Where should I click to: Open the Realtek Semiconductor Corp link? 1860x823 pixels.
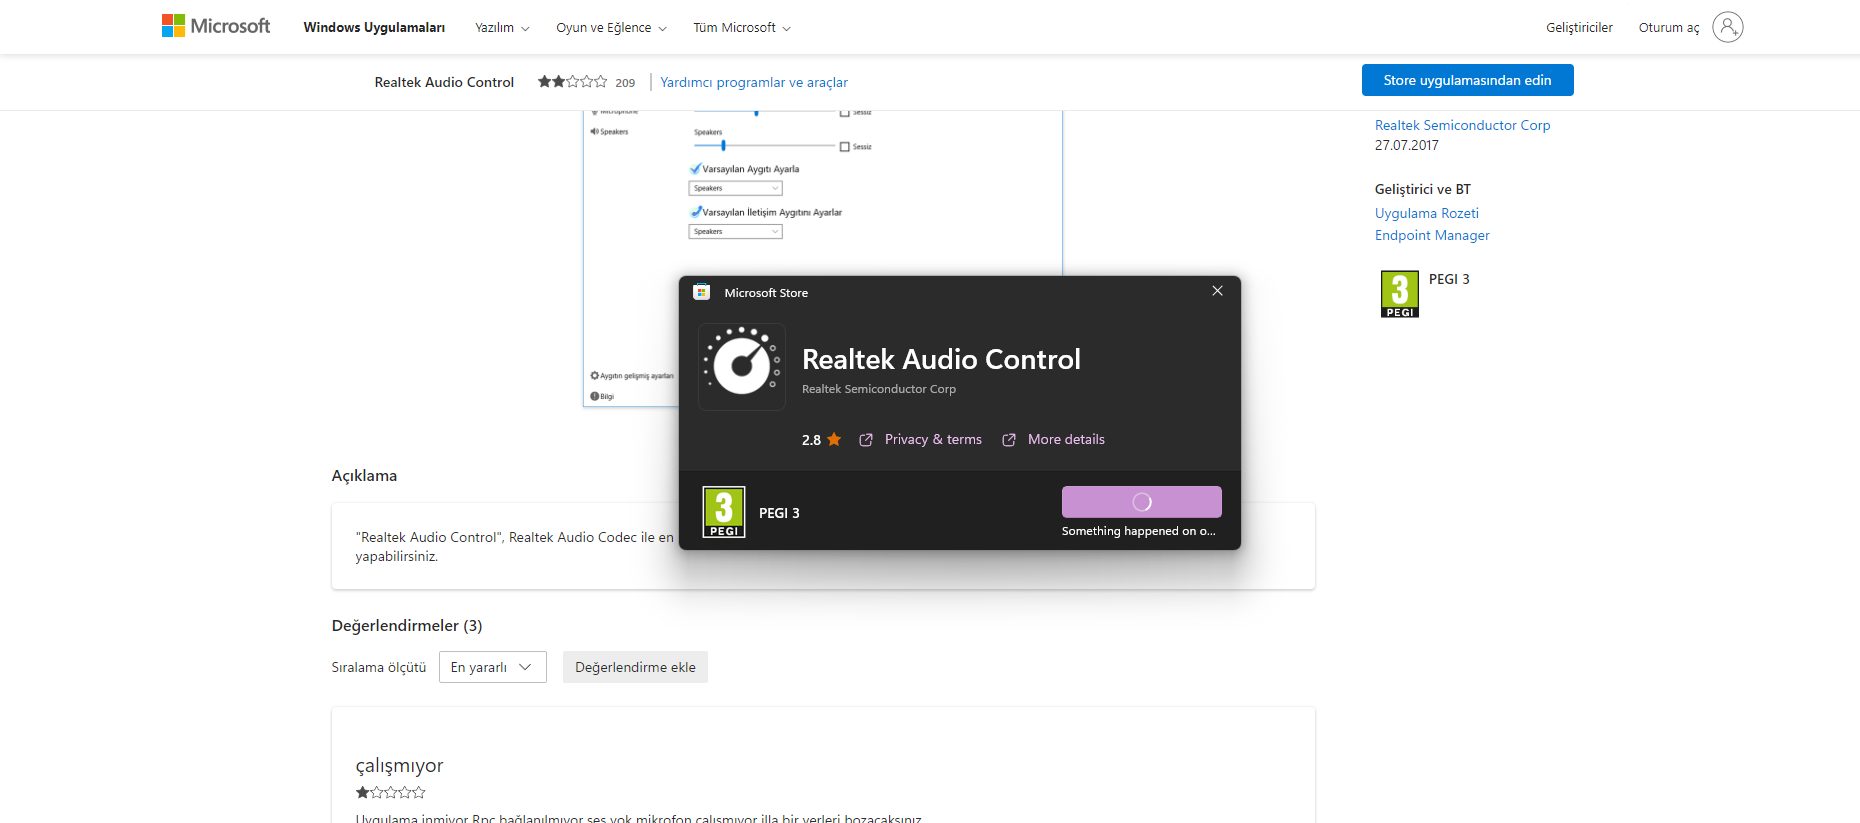tap(1462, 125)
